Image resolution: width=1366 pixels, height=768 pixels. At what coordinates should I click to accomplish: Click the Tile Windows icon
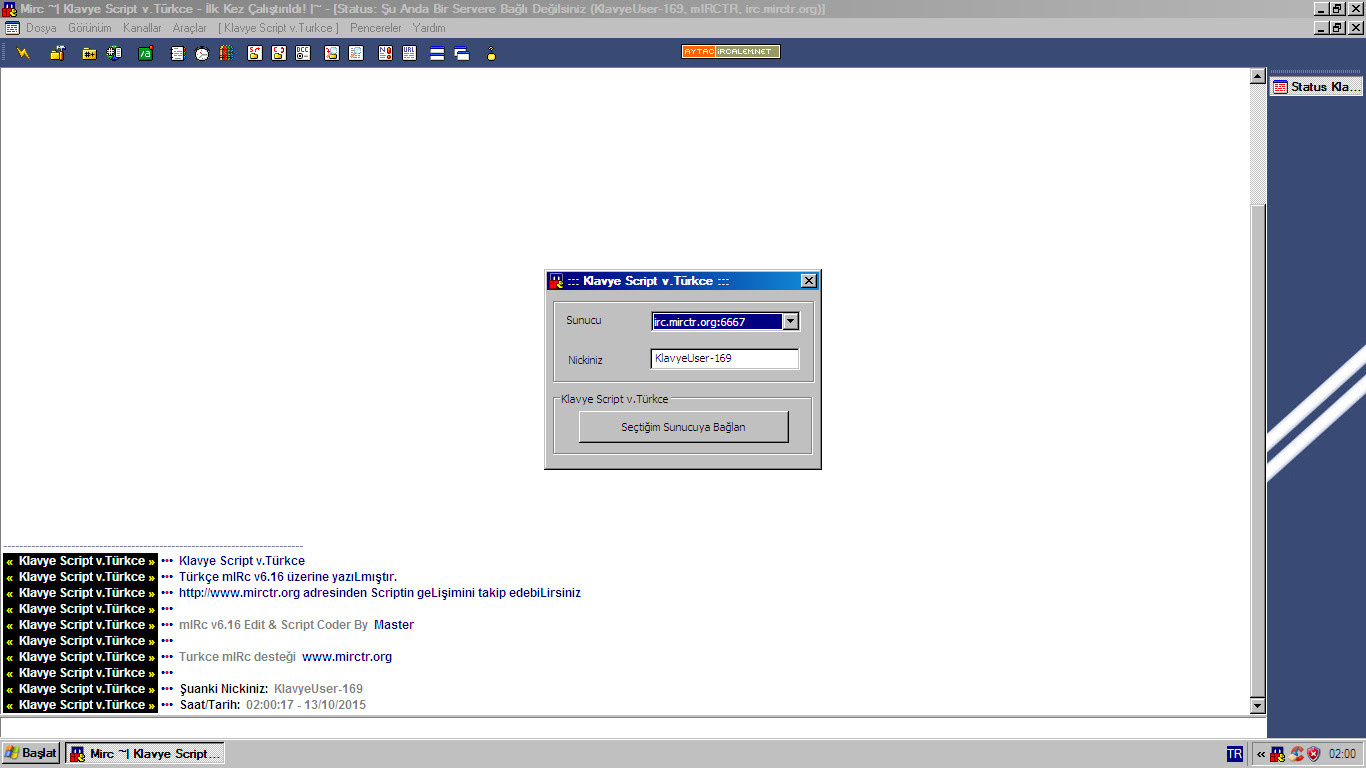[x=437, y=53]
